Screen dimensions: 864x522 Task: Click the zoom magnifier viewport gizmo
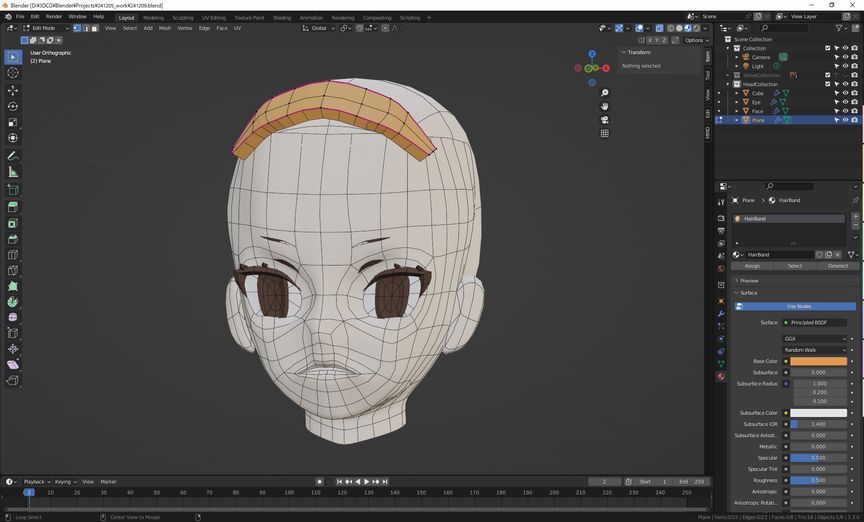605,93
